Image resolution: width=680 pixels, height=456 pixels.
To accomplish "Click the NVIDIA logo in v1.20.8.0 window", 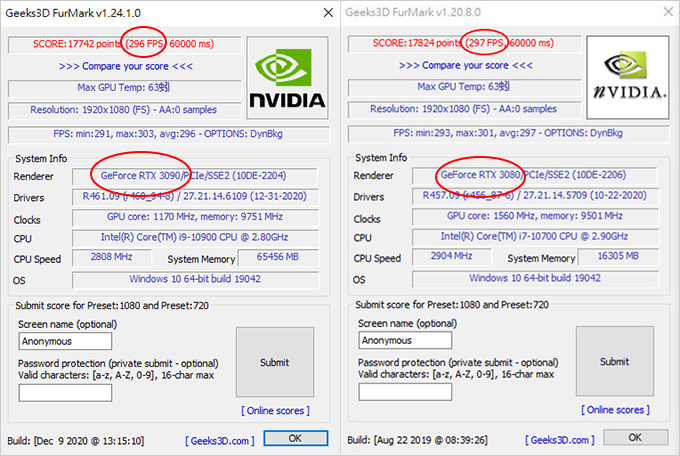I will click(x=628, y=77).
